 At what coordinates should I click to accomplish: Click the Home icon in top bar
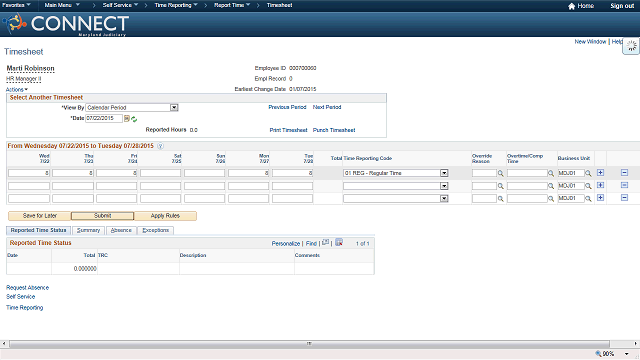571,6
